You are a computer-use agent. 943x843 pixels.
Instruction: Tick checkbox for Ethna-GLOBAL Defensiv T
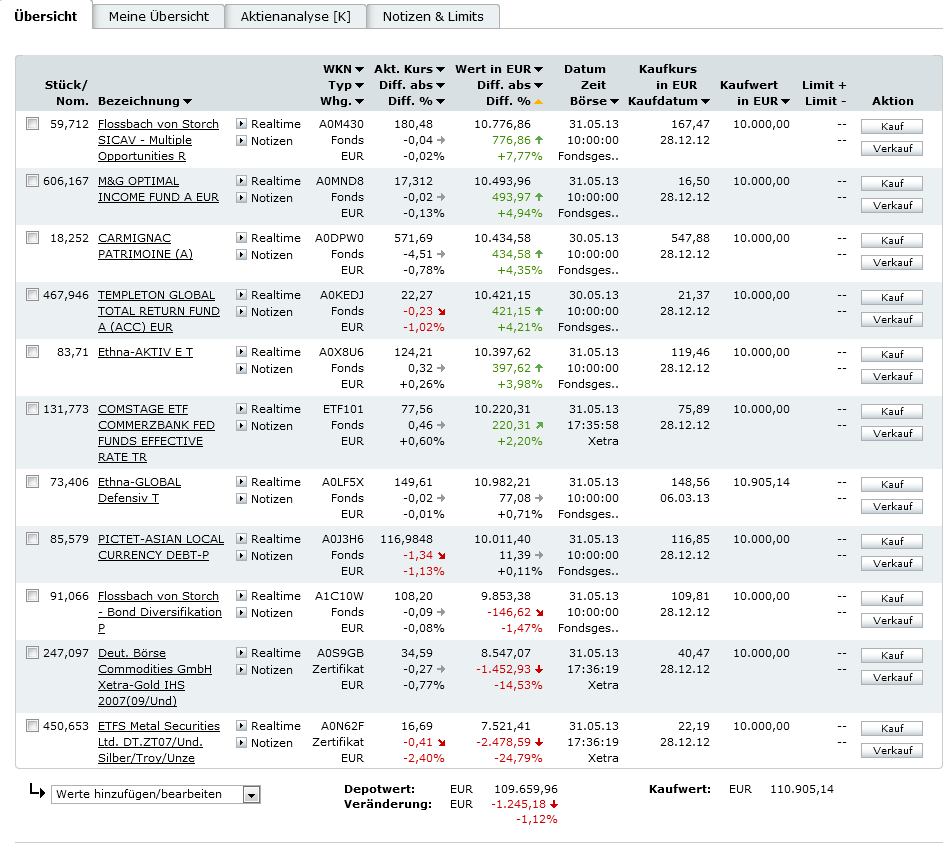point(32,482)
